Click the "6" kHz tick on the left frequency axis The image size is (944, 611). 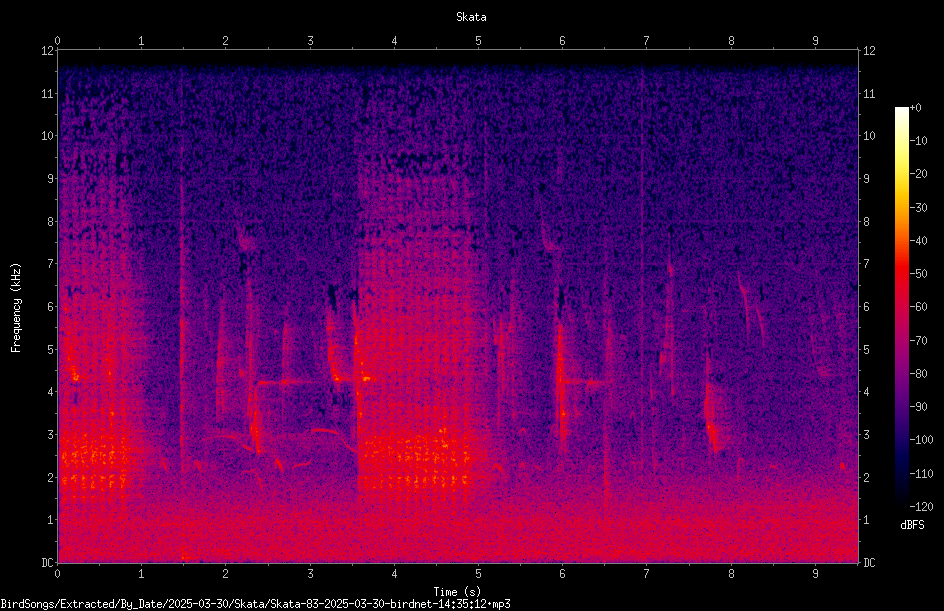(50, 307)
